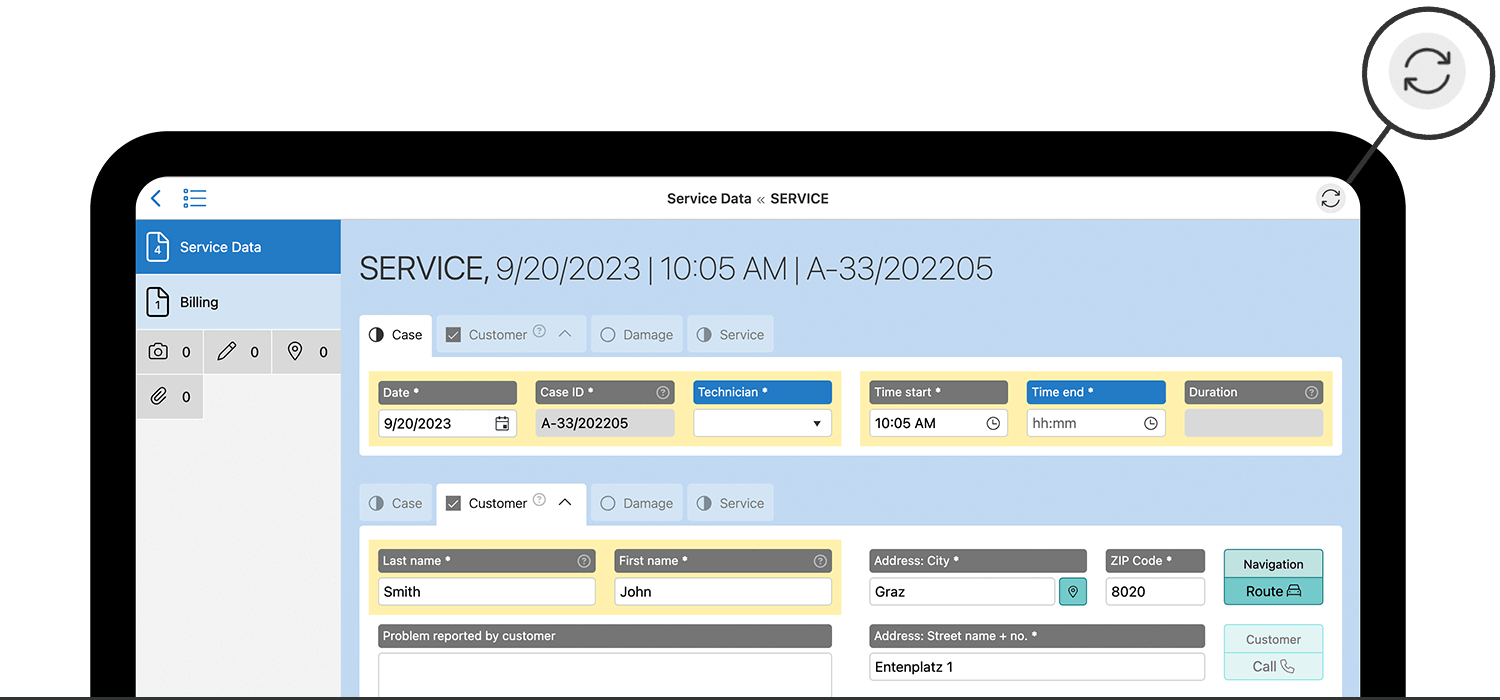Show help for lower Customer tab
Viewport: 1500px width, 700px height.
(539, 499)
